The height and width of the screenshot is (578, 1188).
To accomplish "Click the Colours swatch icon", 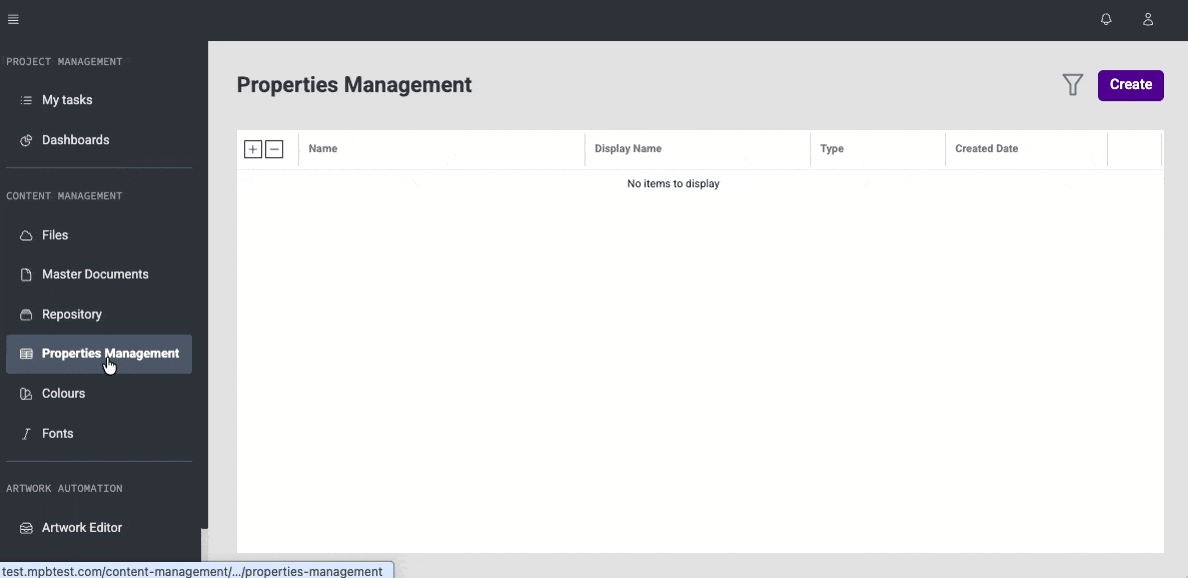I will [26, 394].
